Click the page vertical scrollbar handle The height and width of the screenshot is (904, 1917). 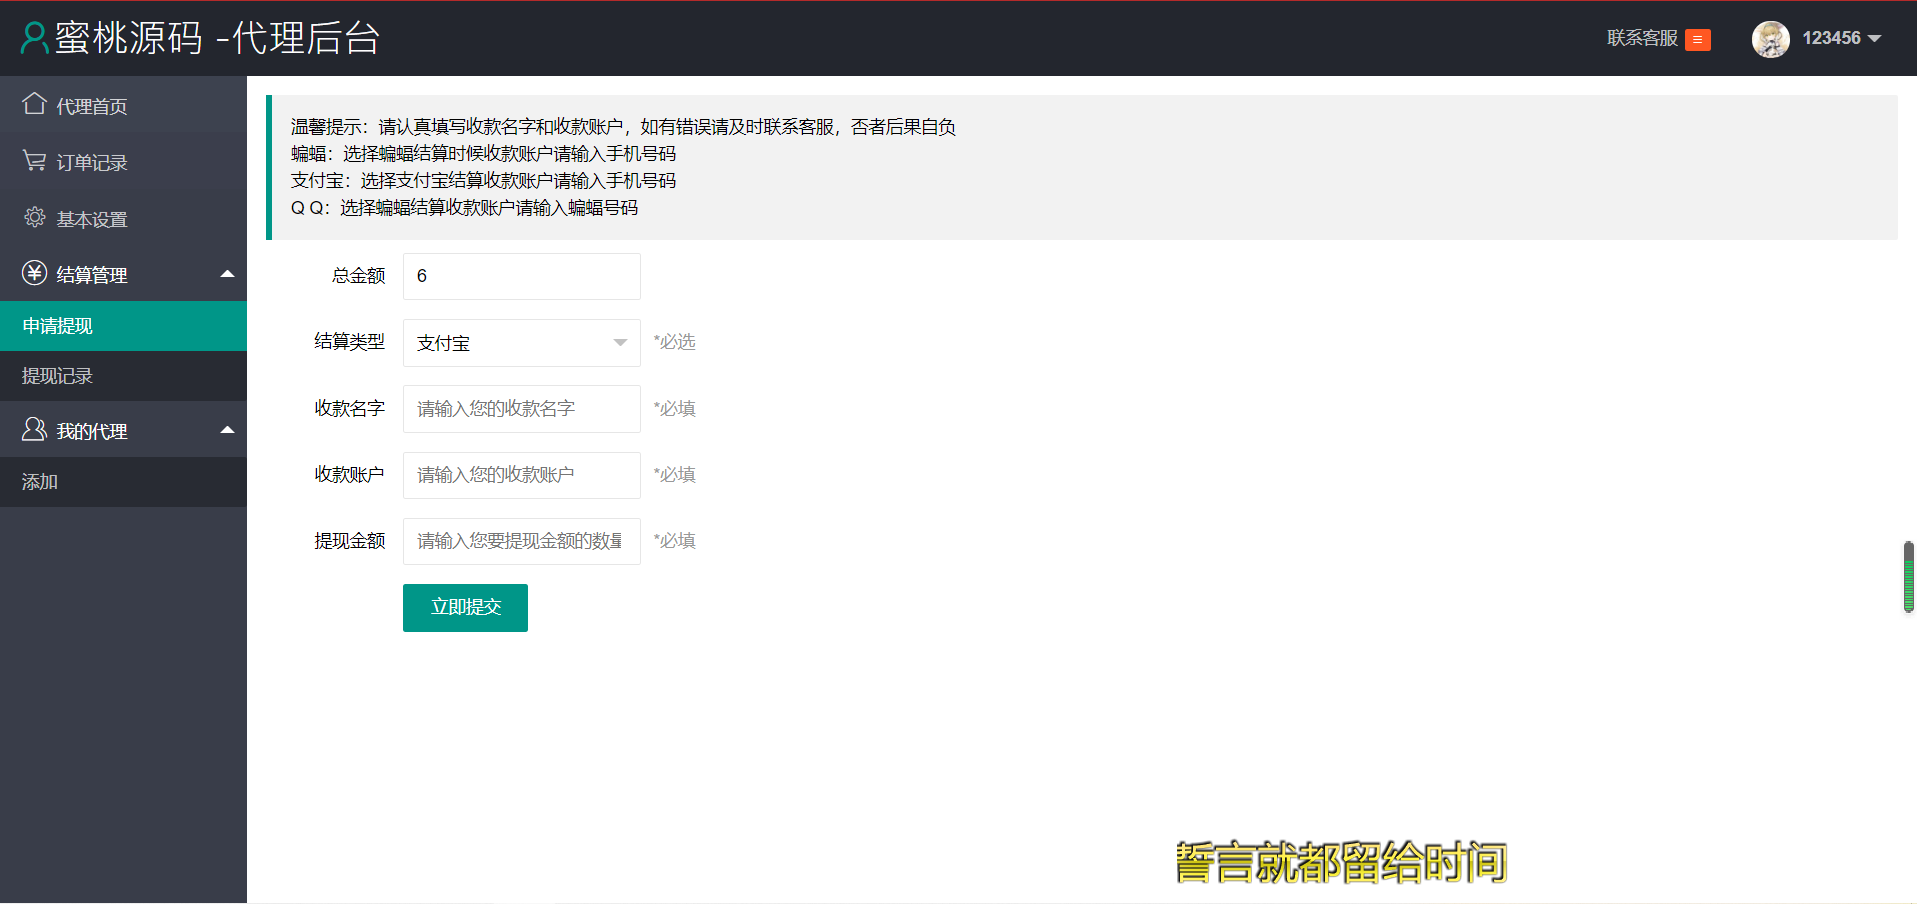[1908, 577]
